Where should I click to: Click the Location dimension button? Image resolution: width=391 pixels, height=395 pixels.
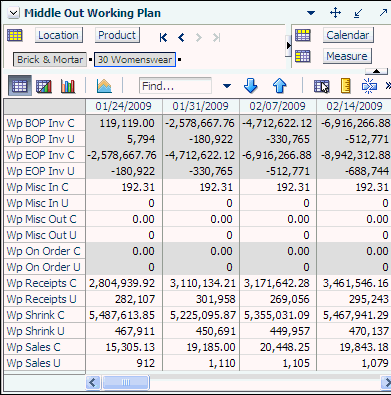pos(59,35)
